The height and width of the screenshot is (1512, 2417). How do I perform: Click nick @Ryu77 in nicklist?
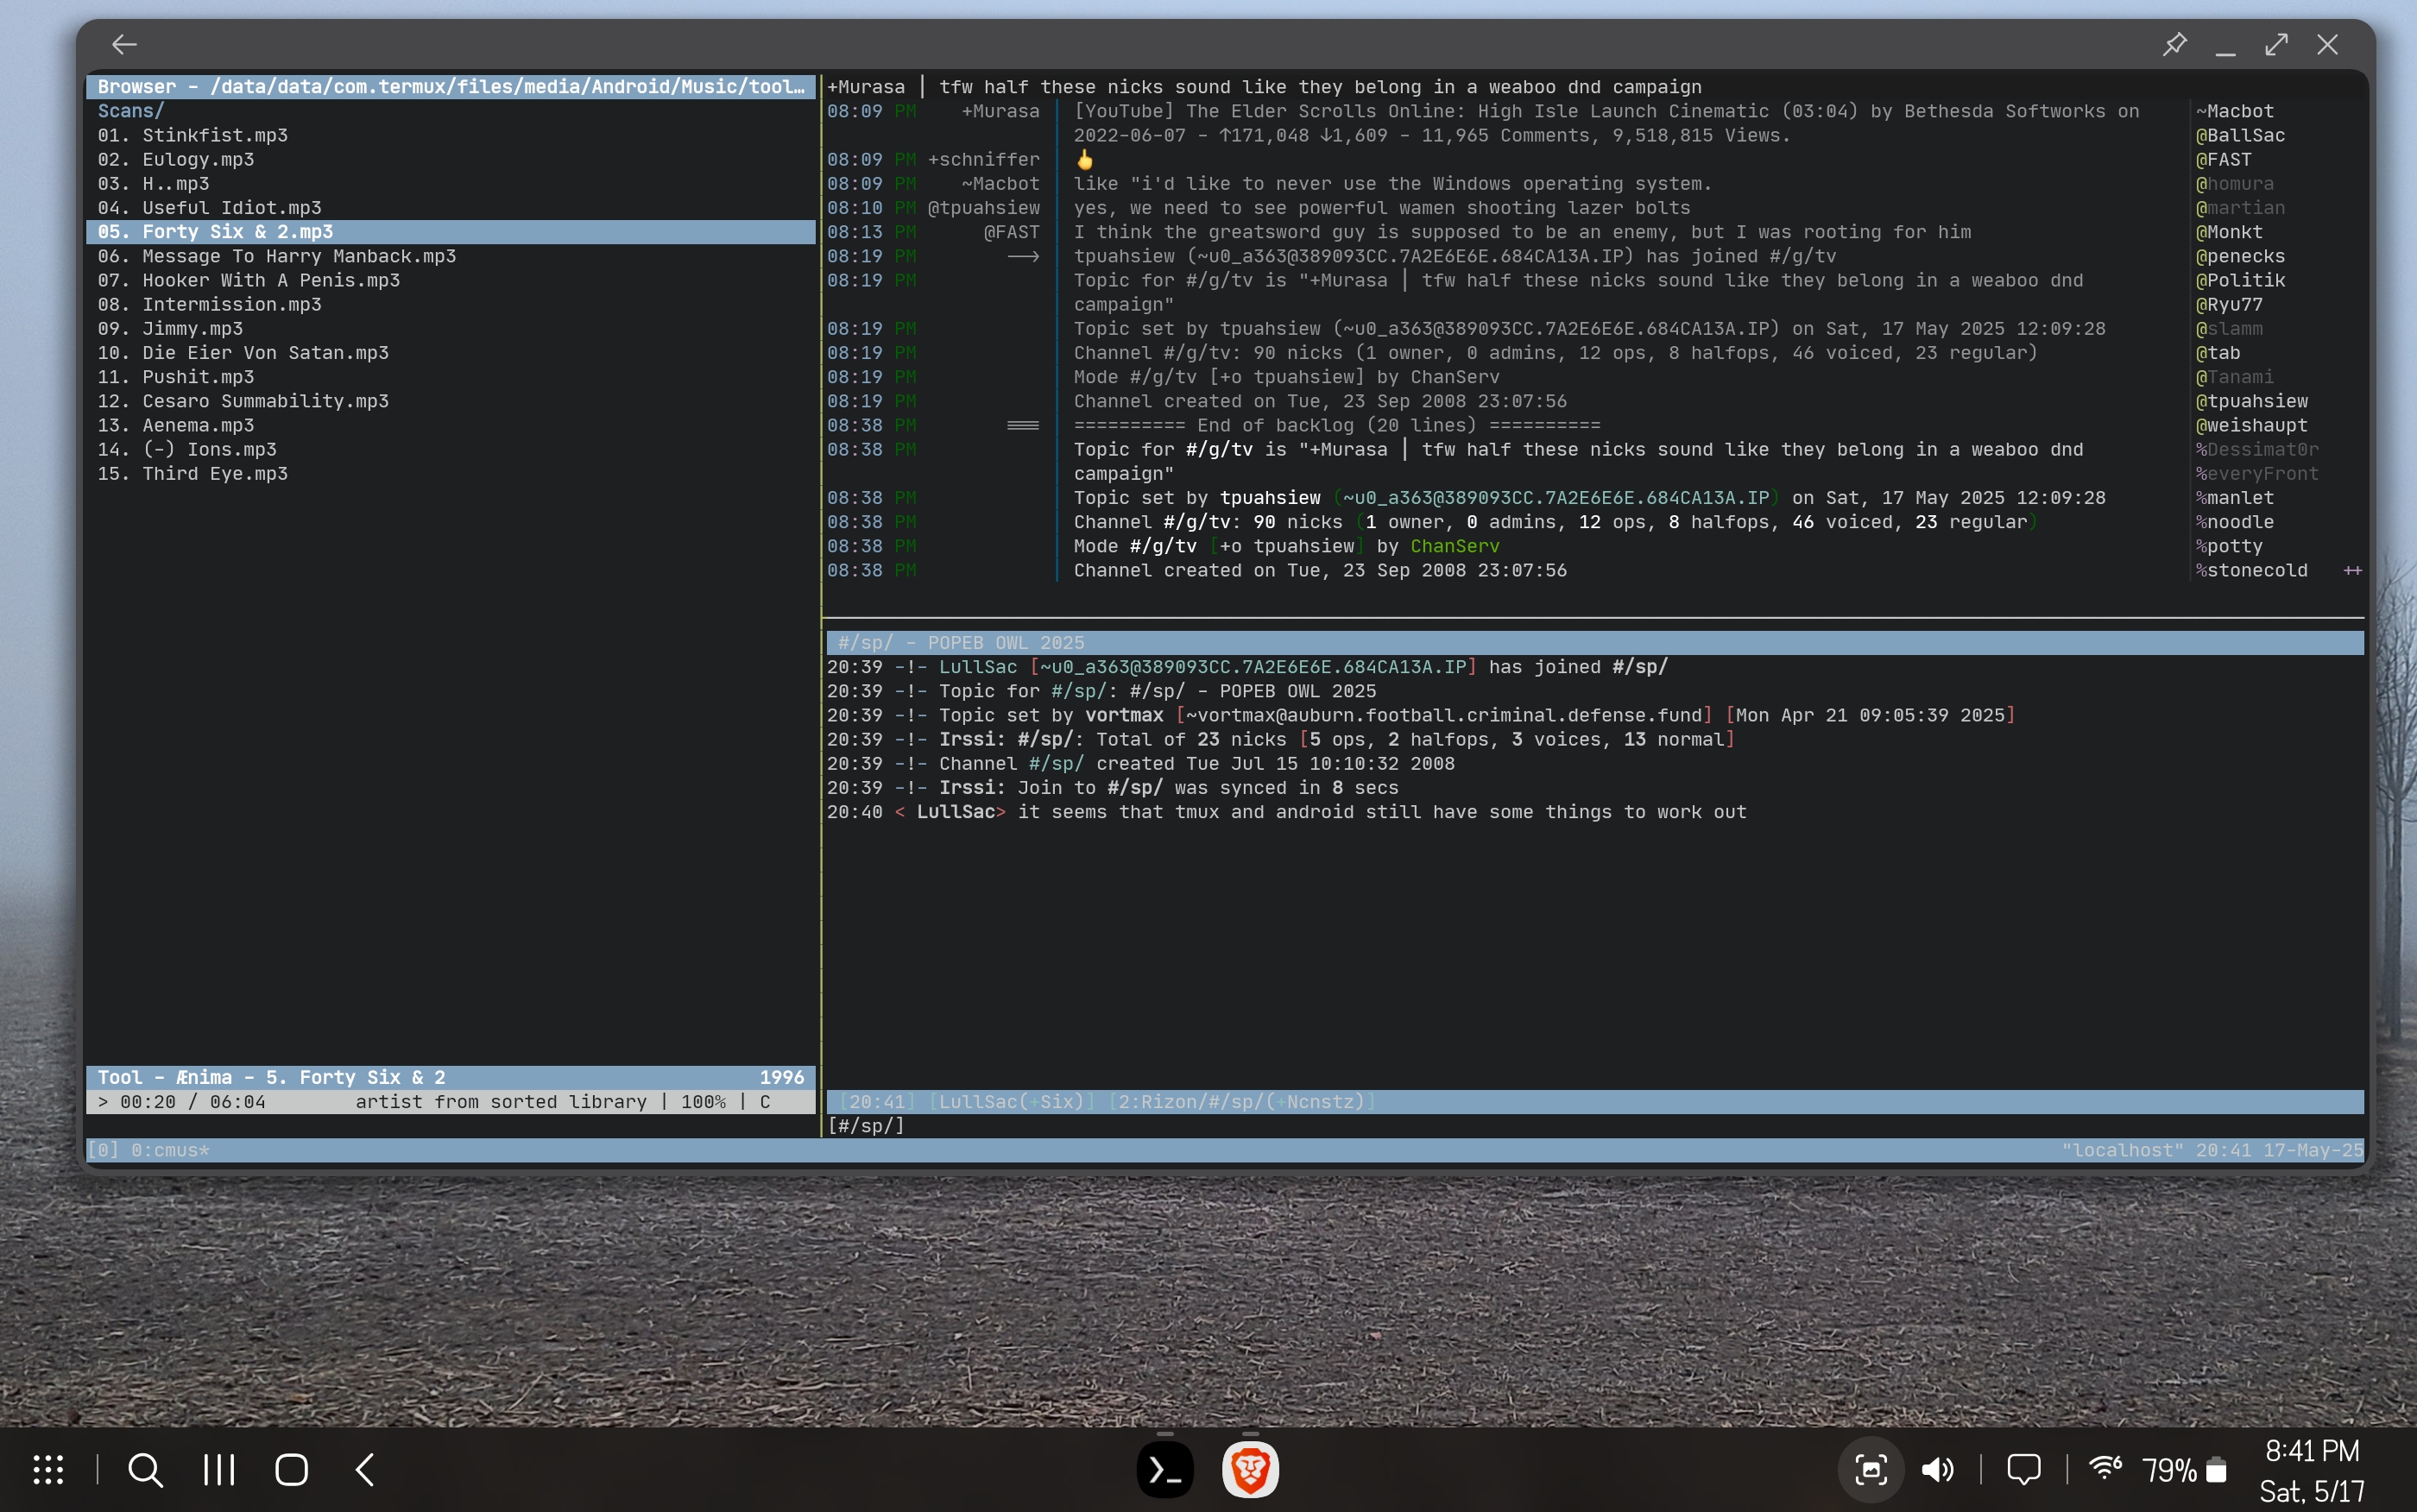2229,304
